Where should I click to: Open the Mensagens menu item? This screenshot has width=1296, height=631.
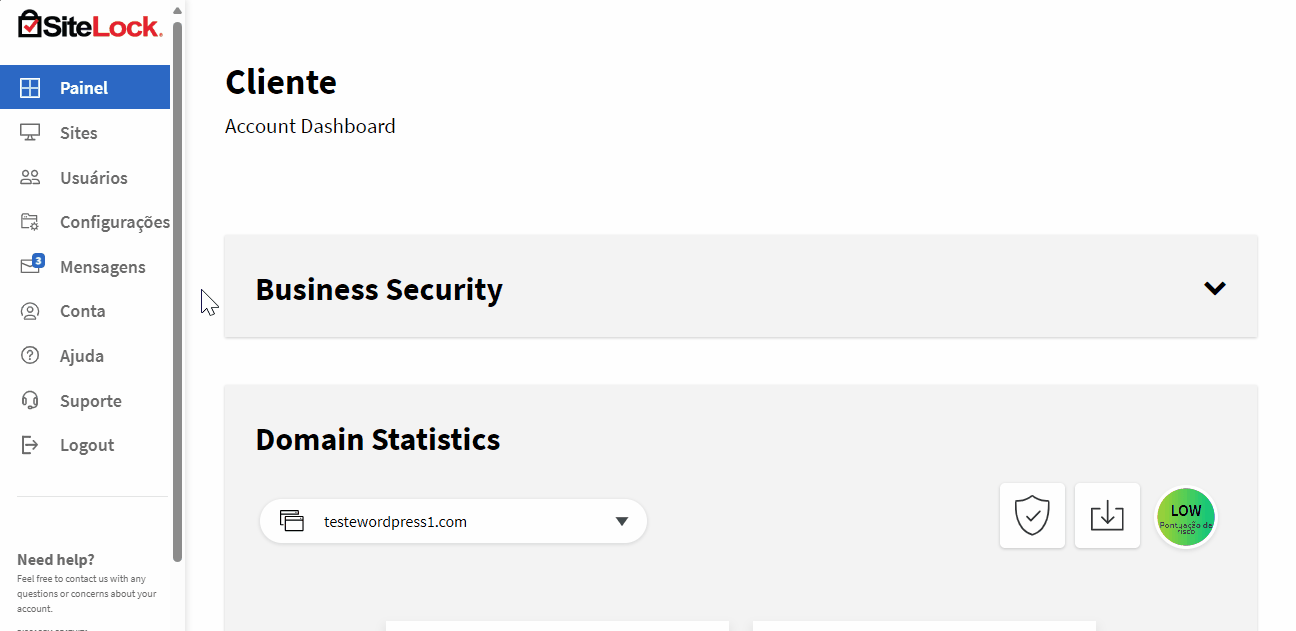(x=85, y=267)
